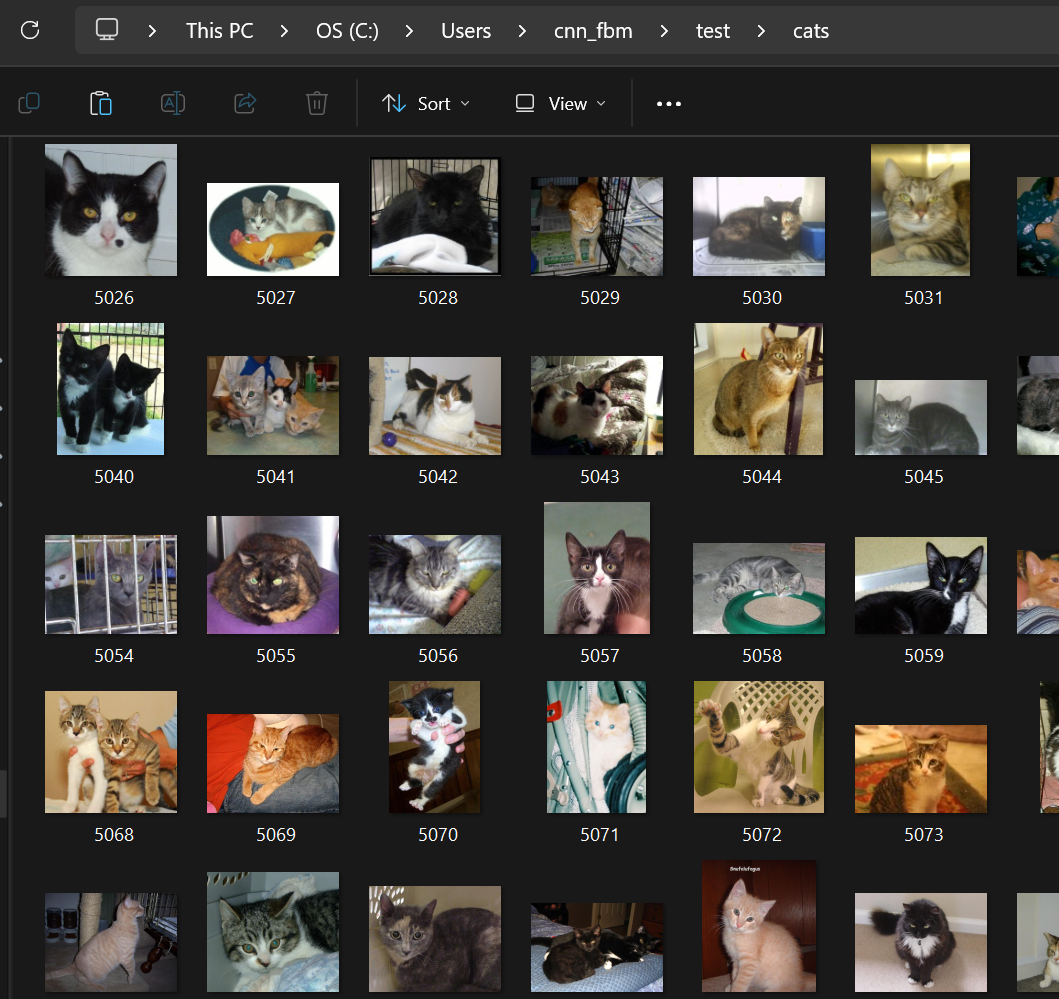The width and height of the screenshot is (1059, 999).
Task: Click the Share icon in toolbar
Action: (x=245, y=103)
